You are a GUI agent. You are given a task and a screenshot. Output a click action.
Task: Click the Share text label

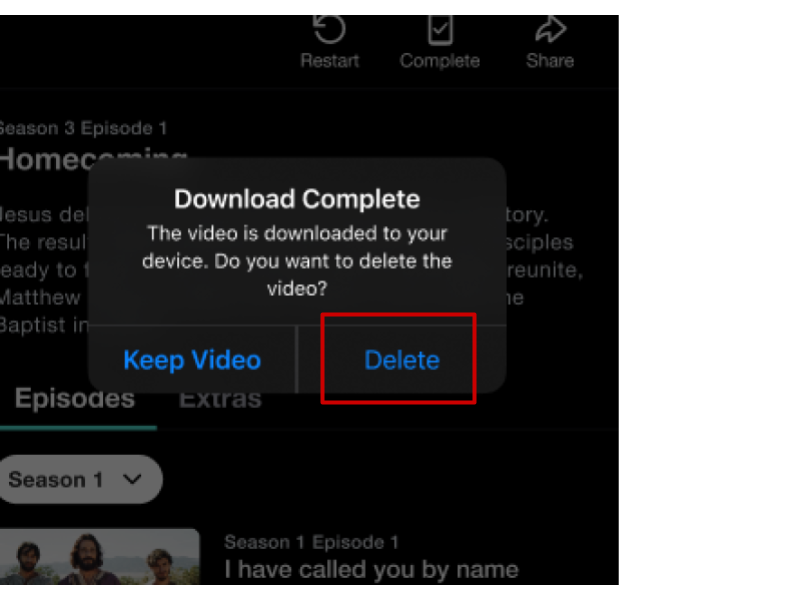tap(550, 61)
